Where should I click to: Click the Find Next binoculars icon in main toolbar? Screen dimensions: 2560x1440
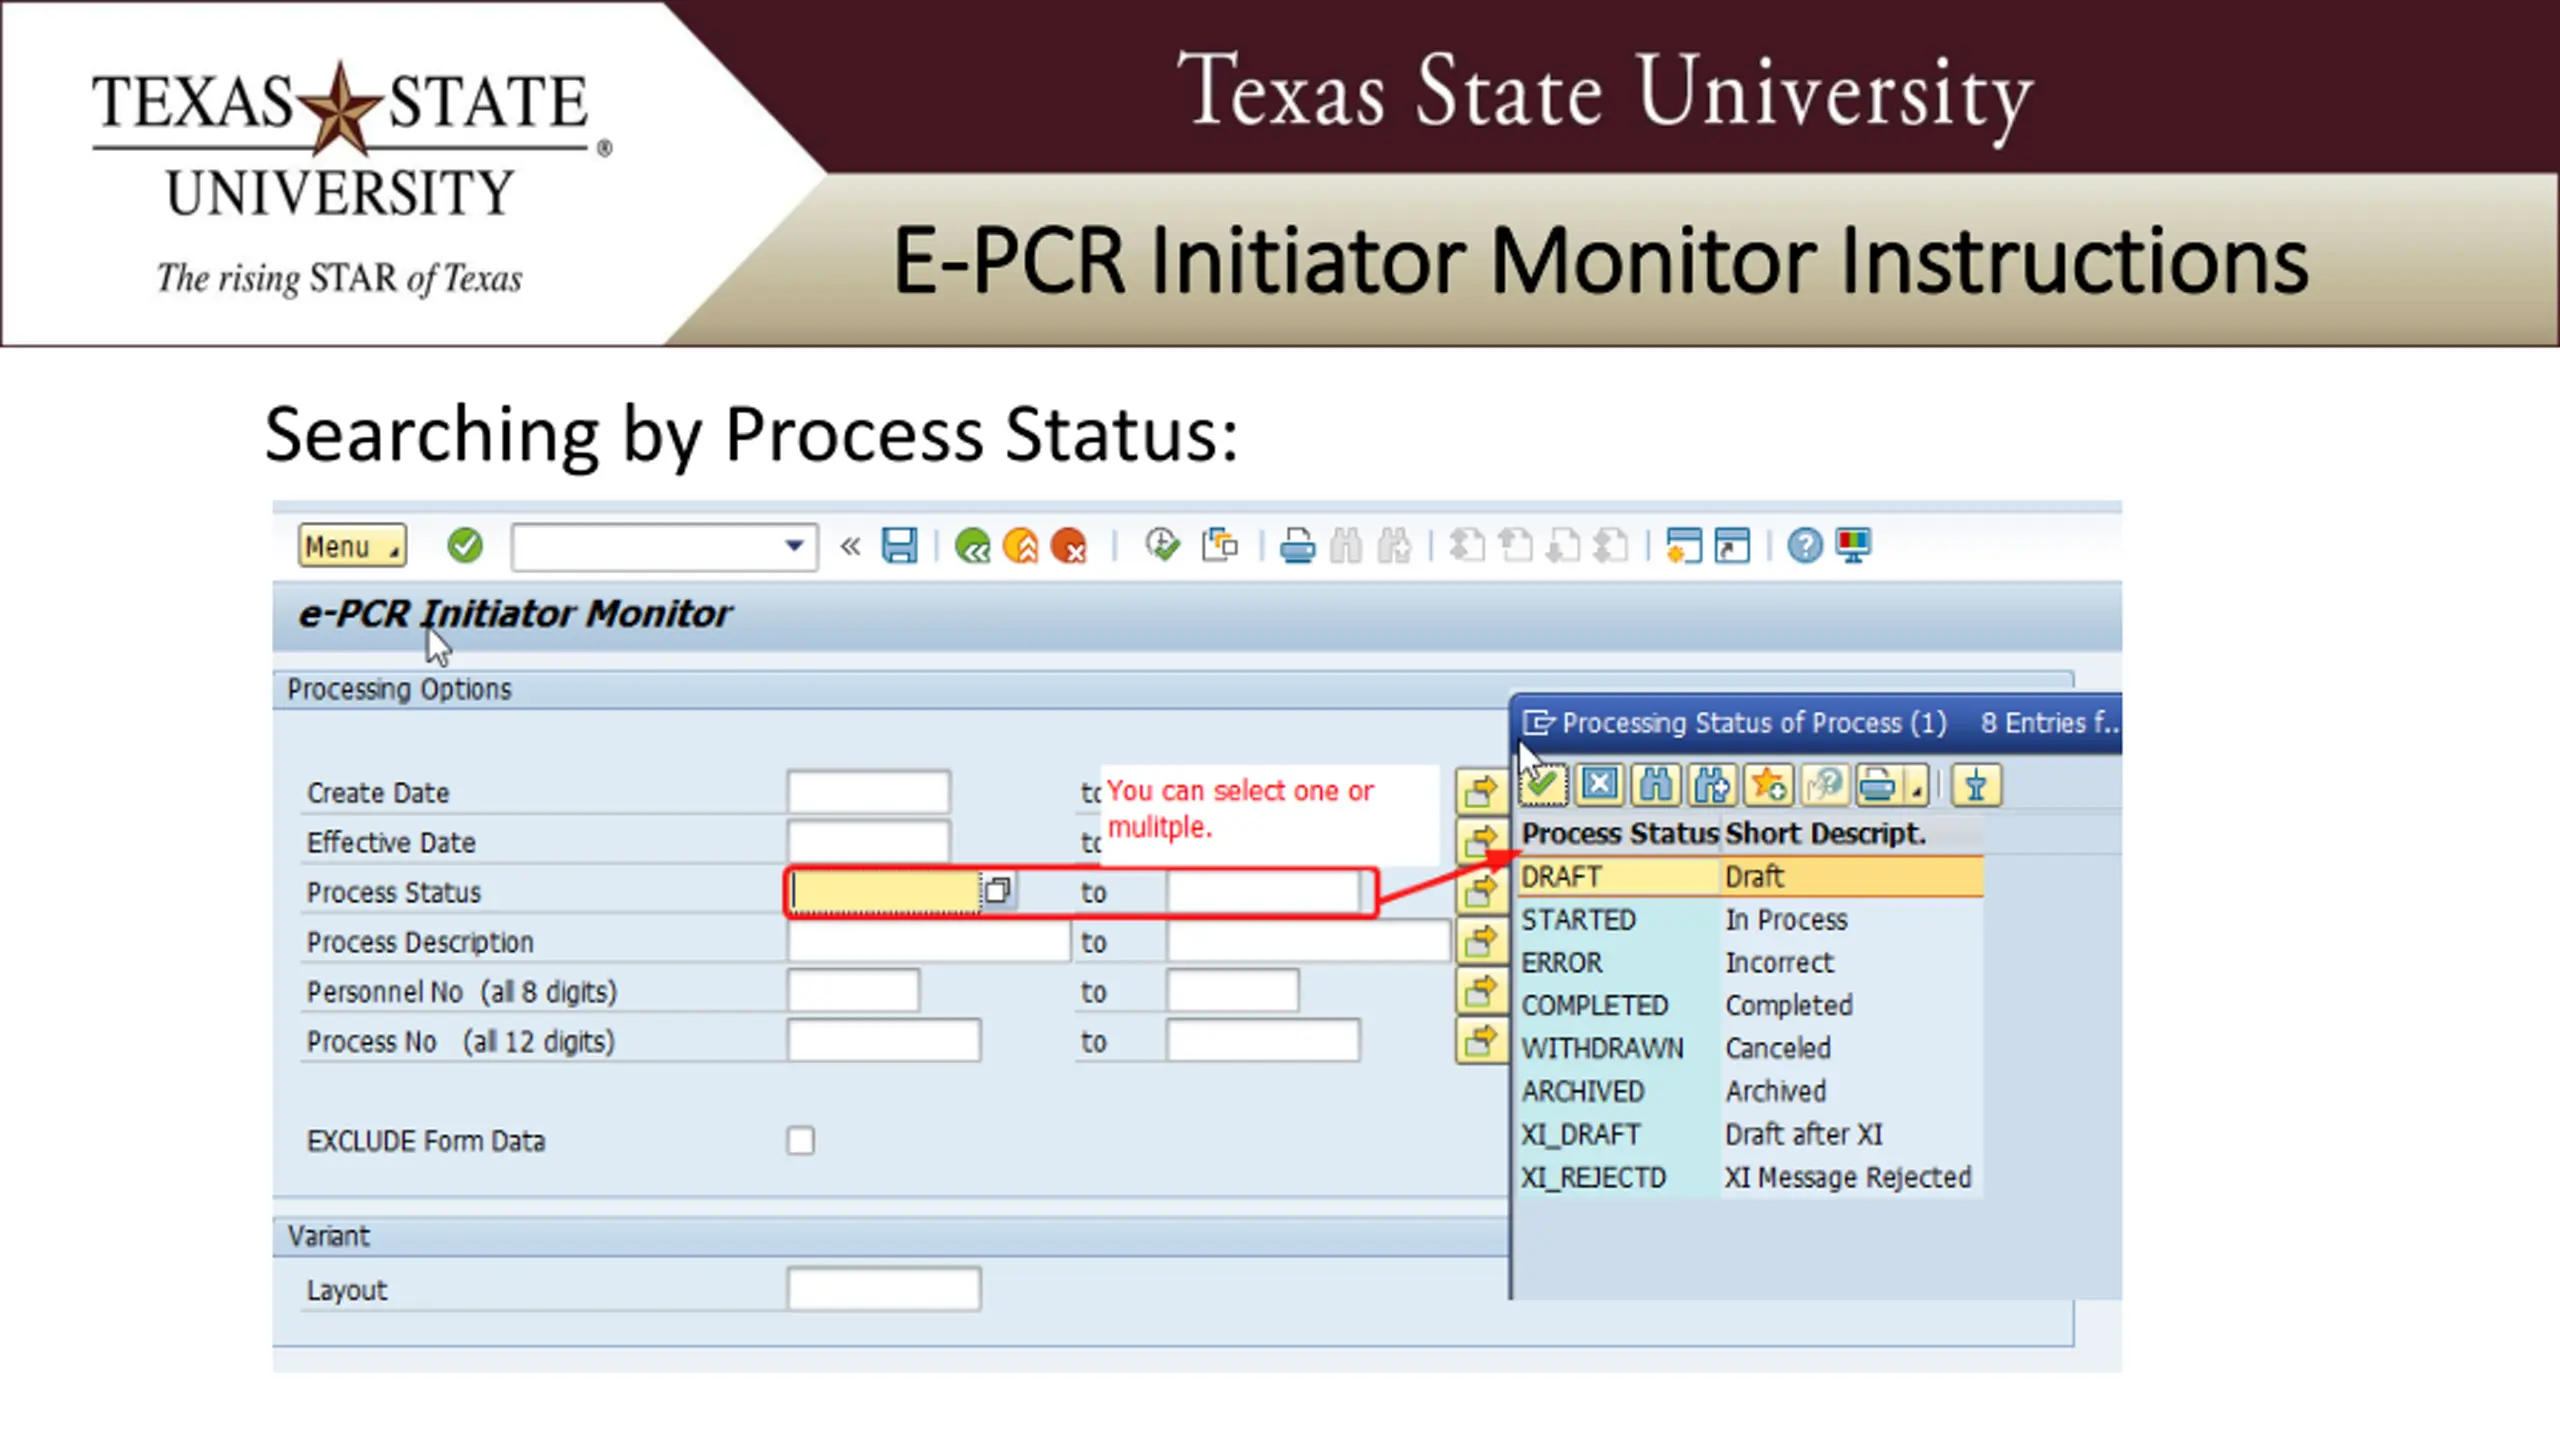1394,546
